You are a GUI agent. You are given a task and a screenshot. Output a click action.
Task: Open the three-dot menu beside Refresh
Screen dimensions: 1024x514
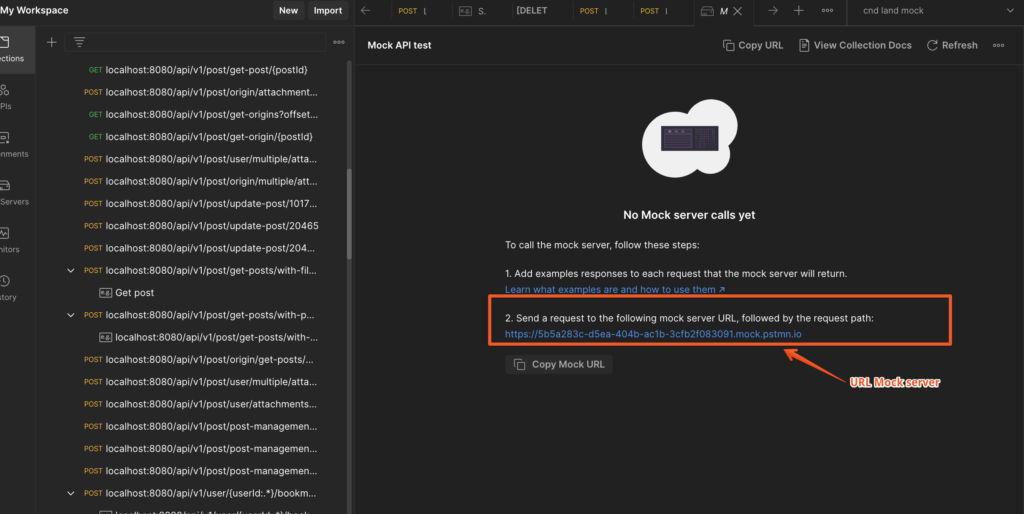tap(998, 45)
